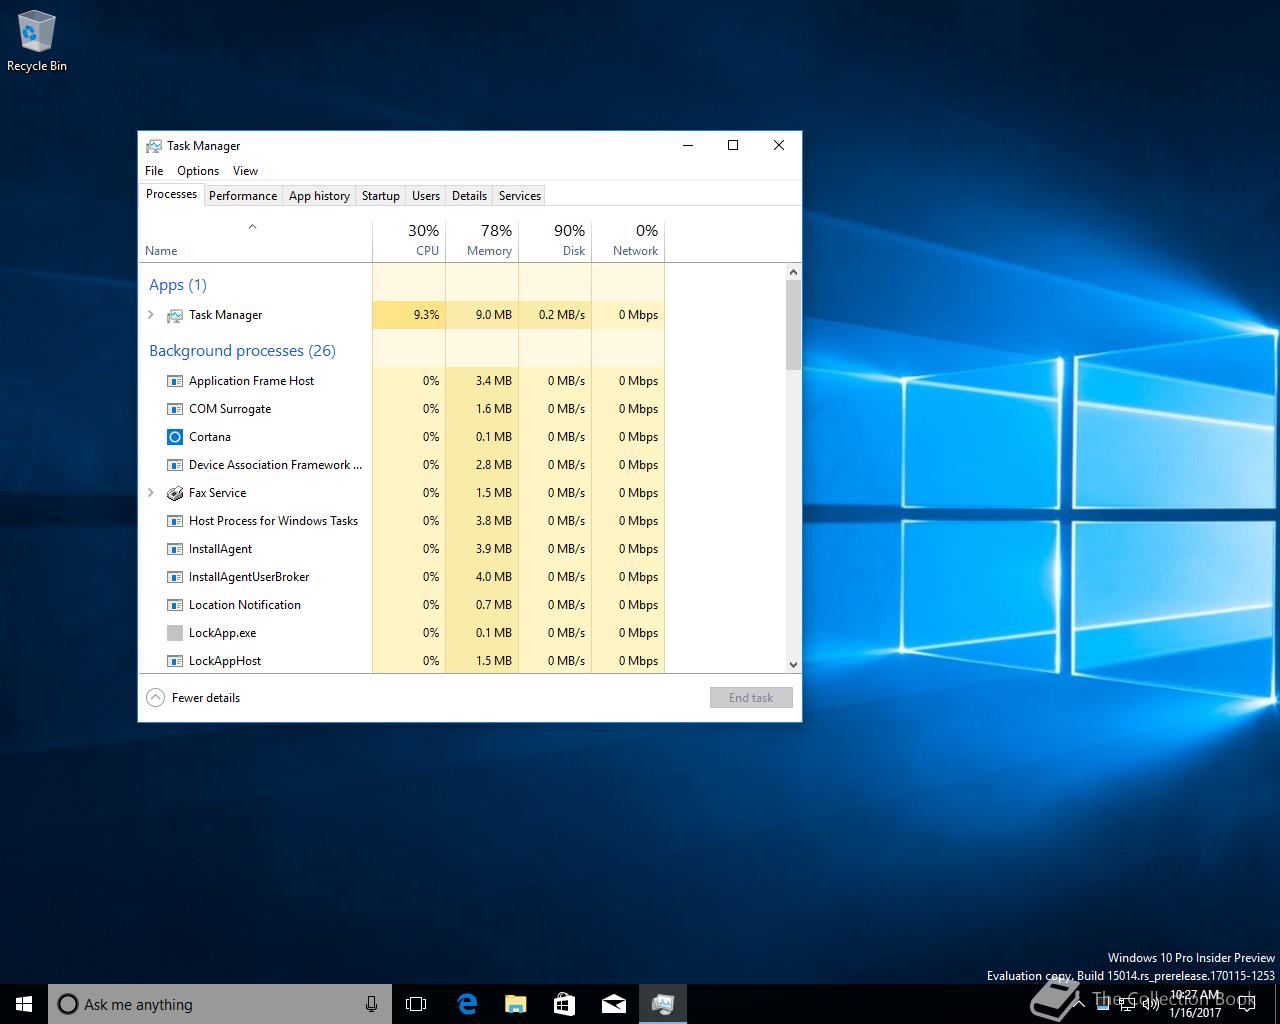
Task: Click the LockApp.exe gray icon
Action: pos(175,633)
